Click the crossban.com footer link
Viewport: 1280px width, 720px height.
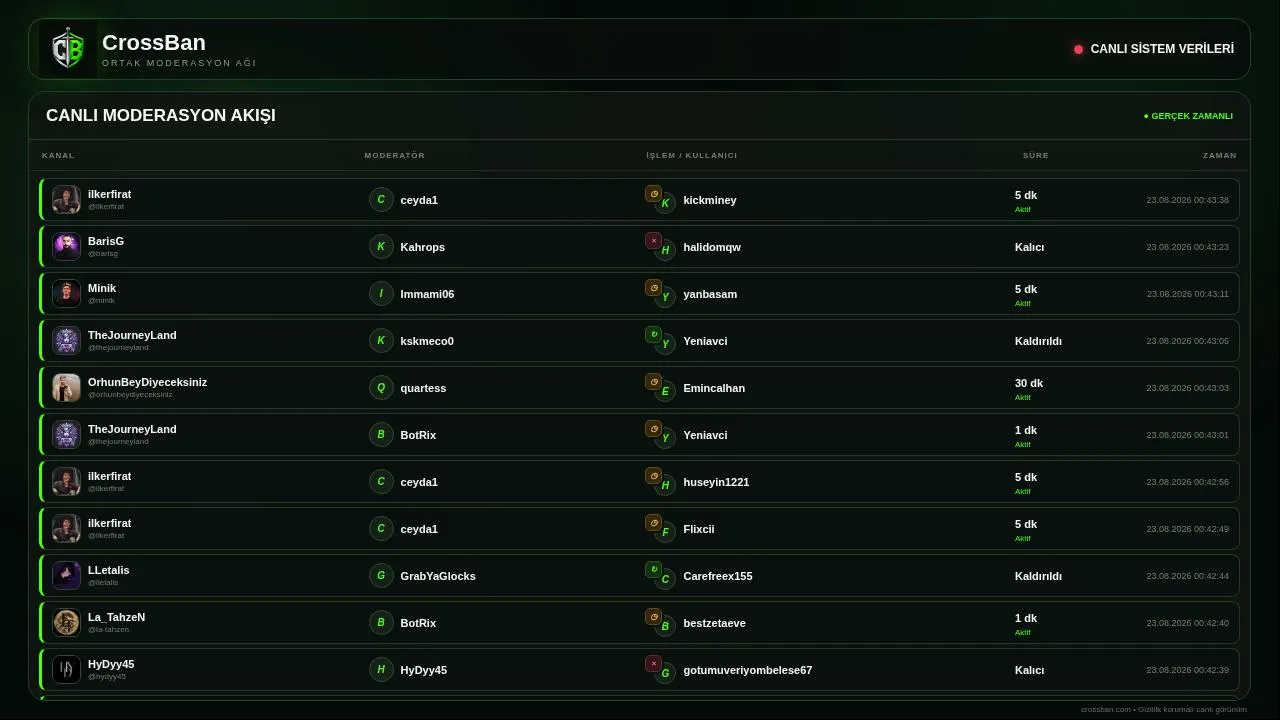tap(1106, 709)
